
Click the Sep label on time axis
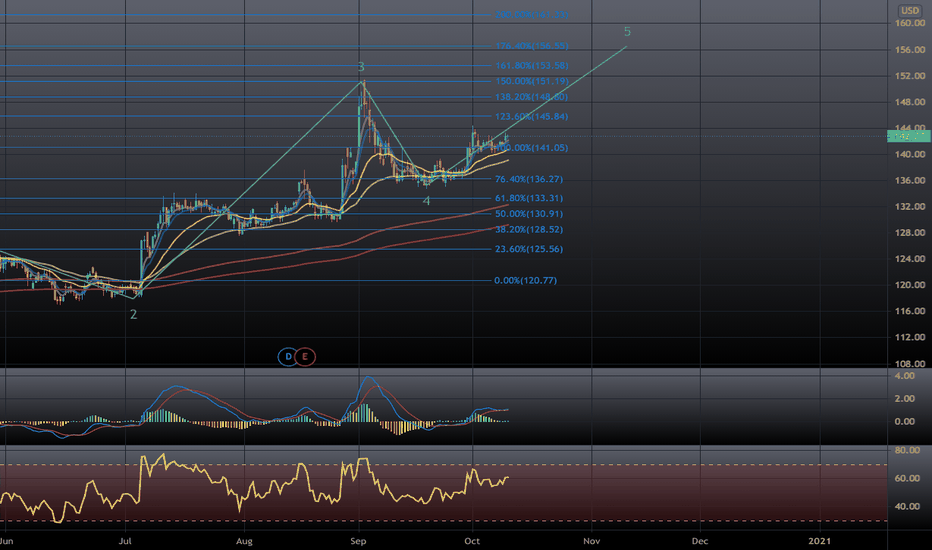point(358,541)
